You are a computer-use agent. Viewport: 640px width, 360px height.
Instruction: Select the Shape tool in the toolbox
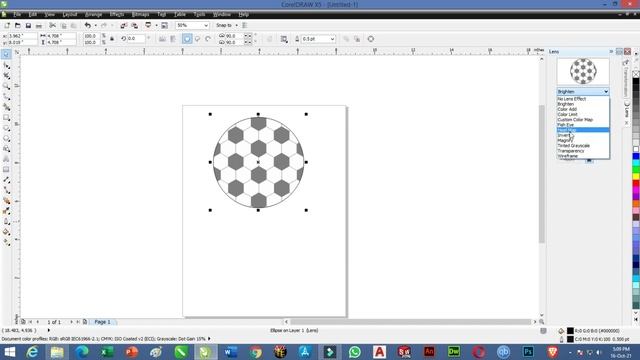6,65
